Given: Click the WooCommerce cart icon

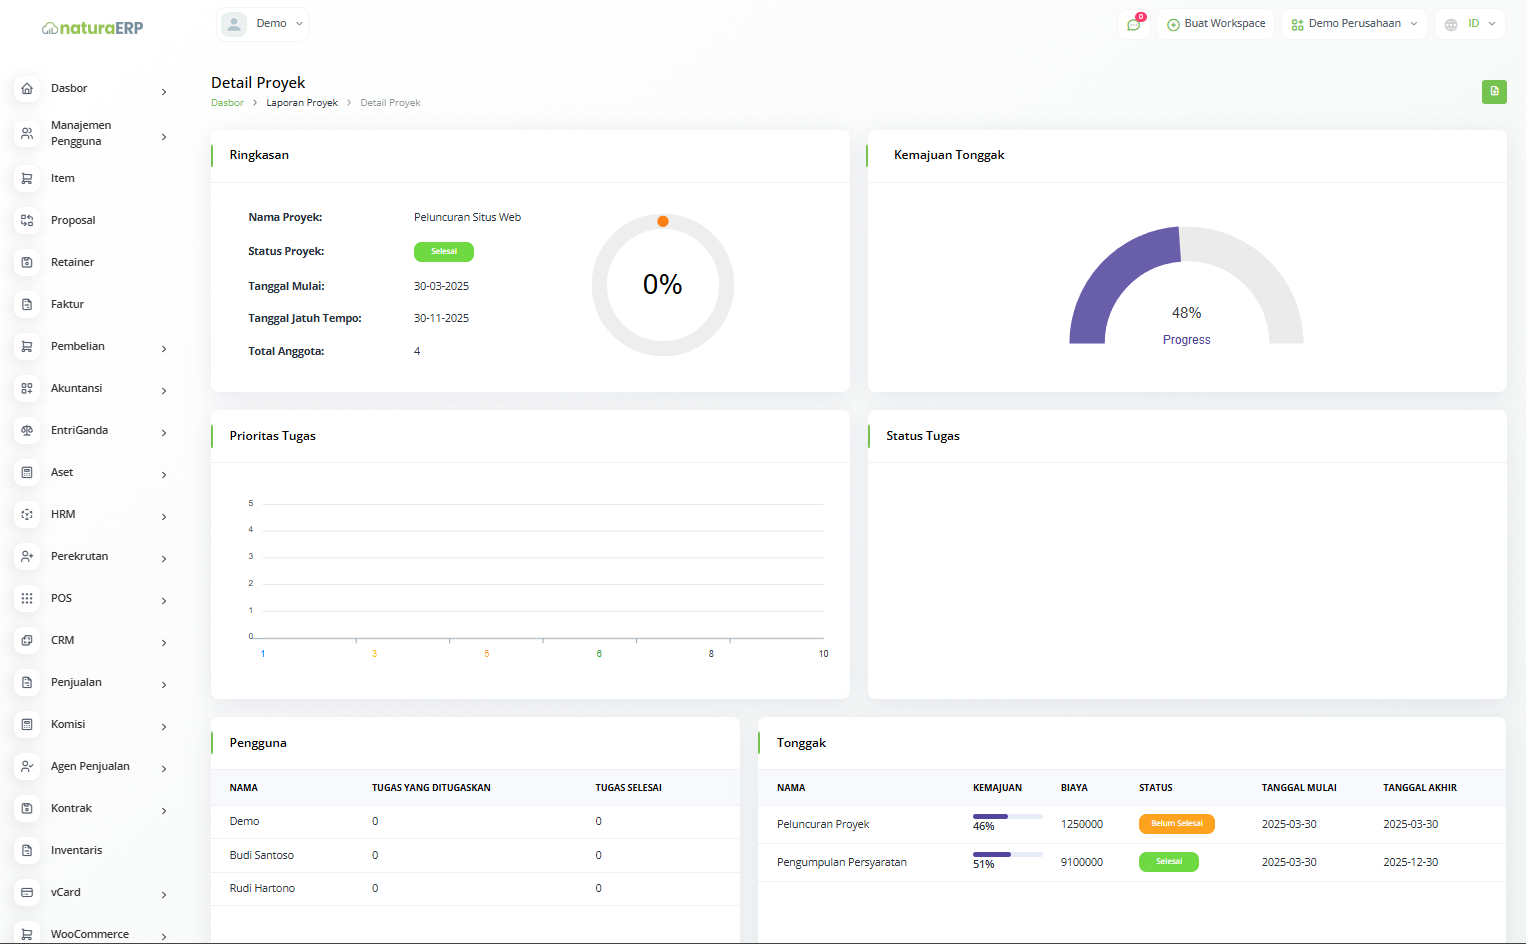Looking at the screenshot, I should click(x=27, y=935).
